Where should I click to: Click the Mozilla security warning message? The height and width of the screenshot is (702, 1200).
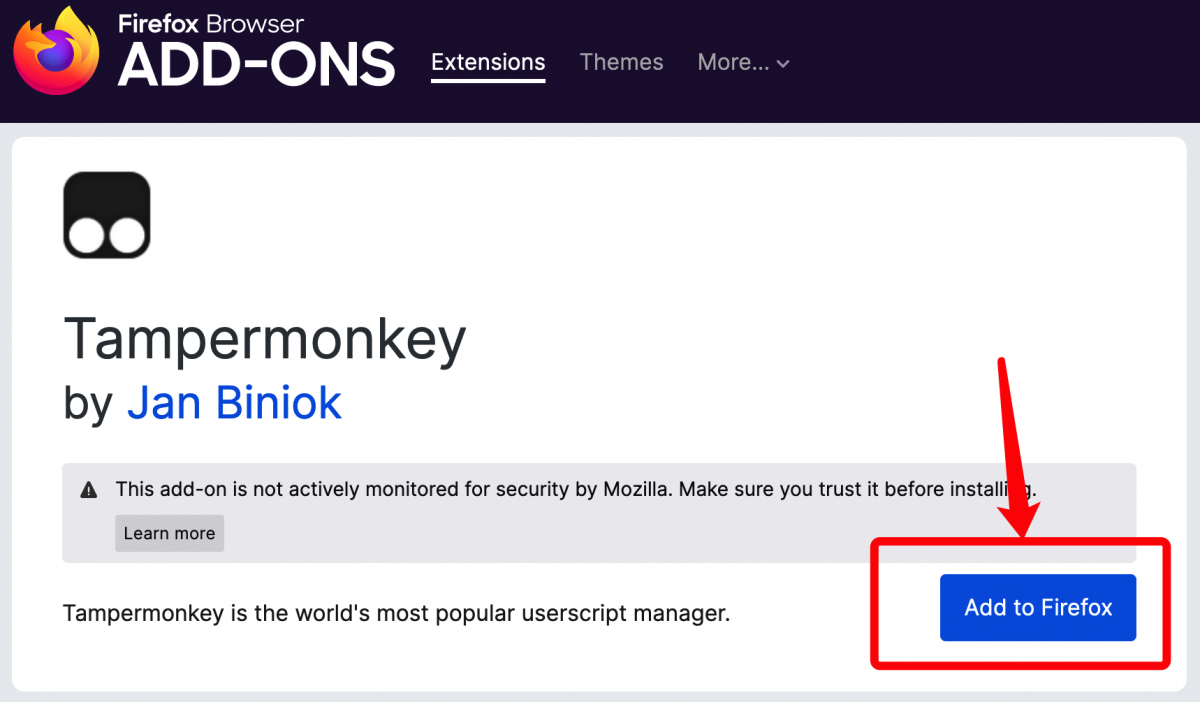click(575, 490)
